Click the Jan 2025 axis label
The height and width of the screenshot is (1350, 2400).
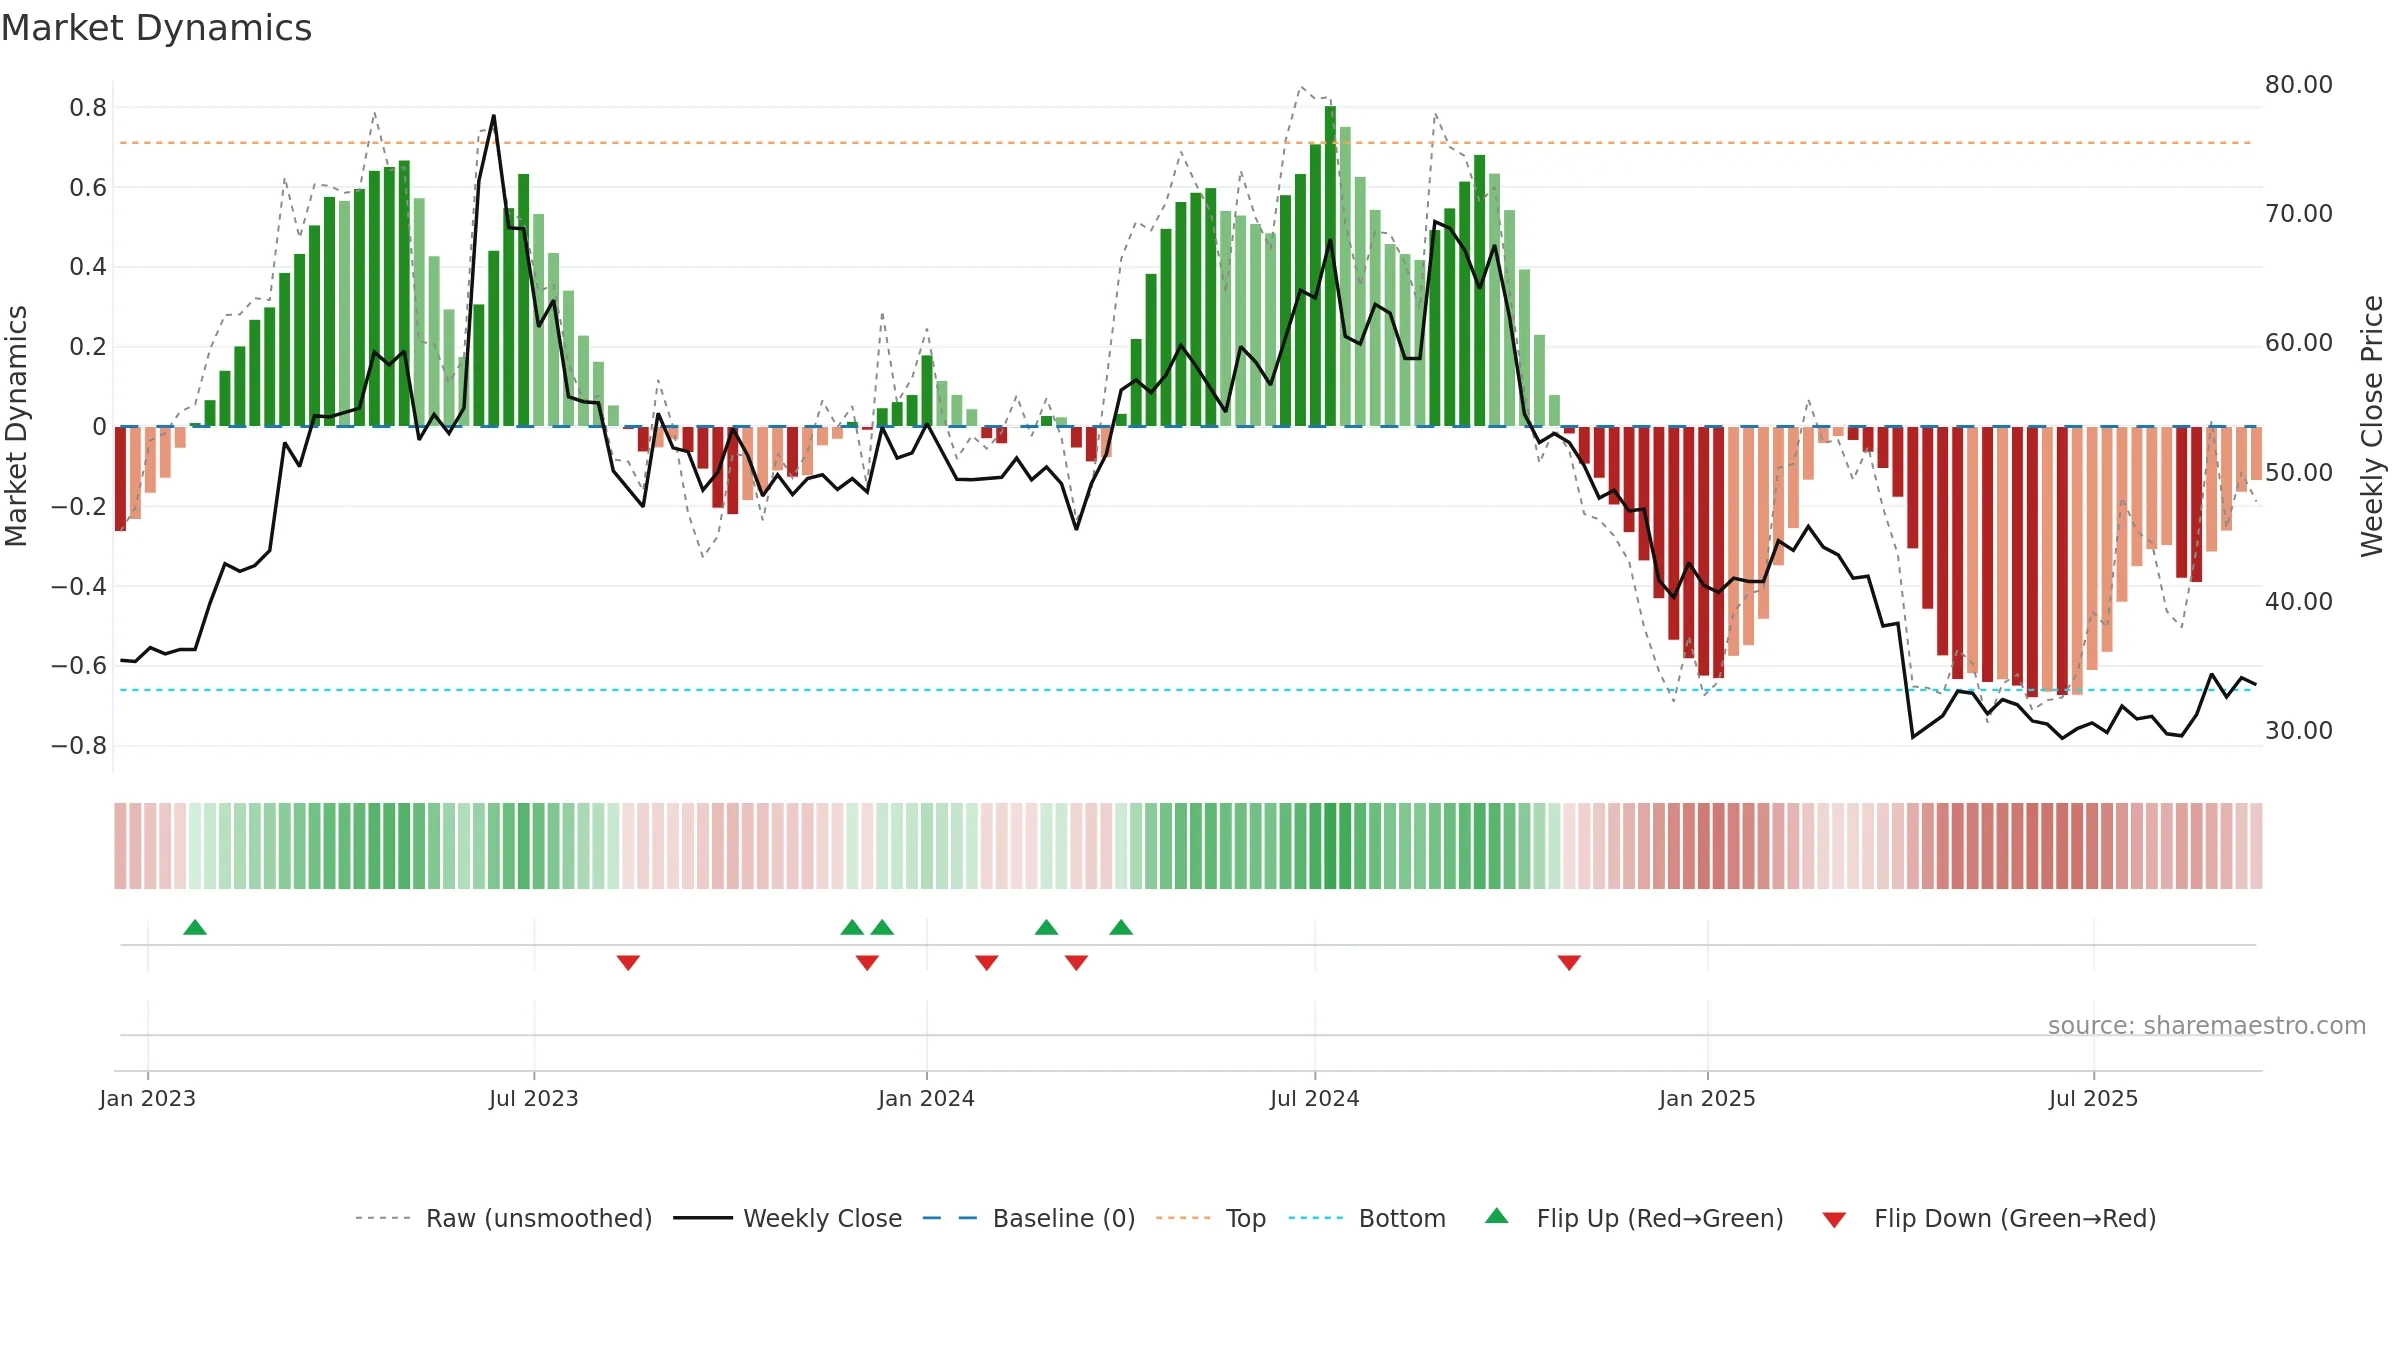coord(1708,1098)
